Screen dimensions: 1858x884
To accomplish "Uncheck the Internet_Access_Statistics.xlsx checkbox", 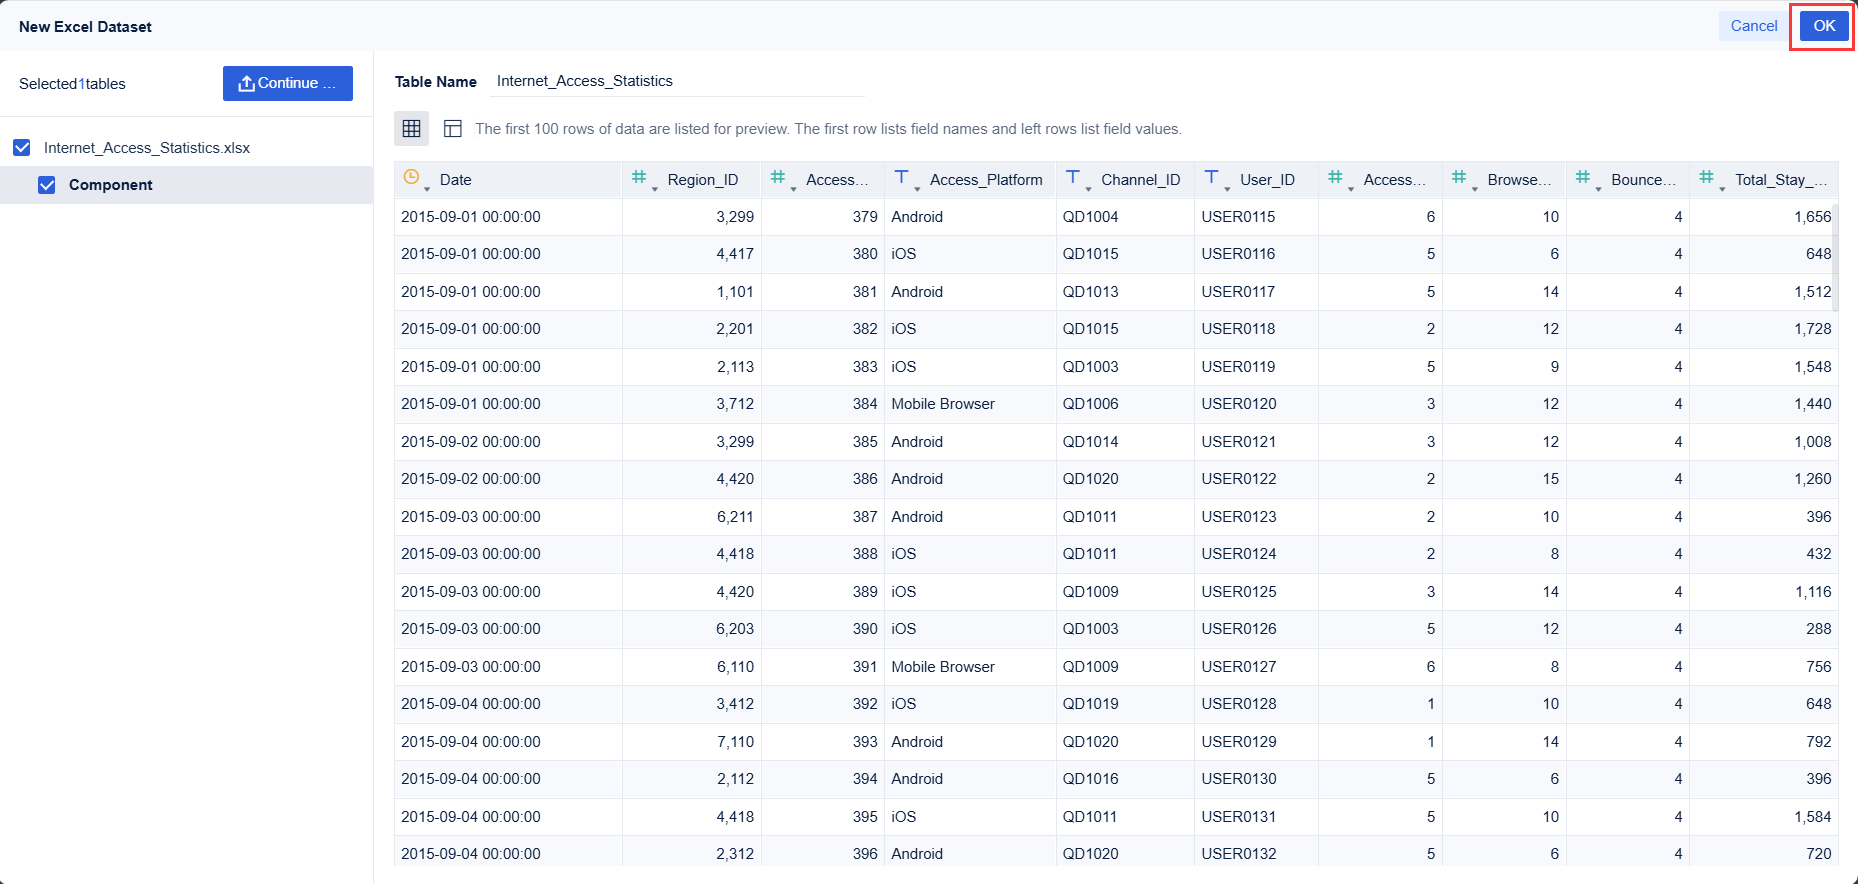I will coord(22,148).
